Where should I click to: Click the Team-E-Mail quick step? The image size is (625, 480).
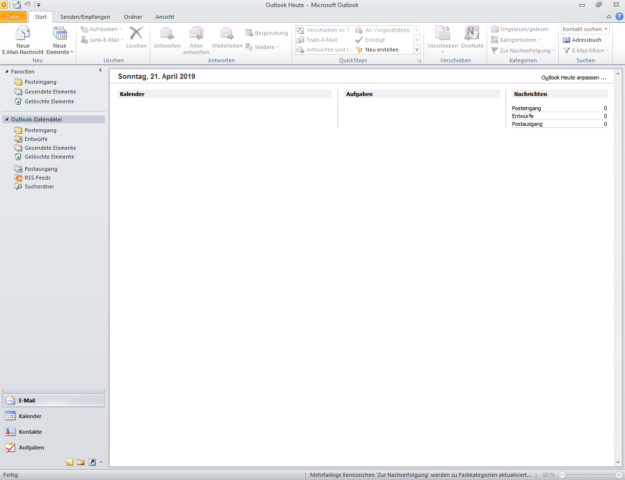pos(317,40)
